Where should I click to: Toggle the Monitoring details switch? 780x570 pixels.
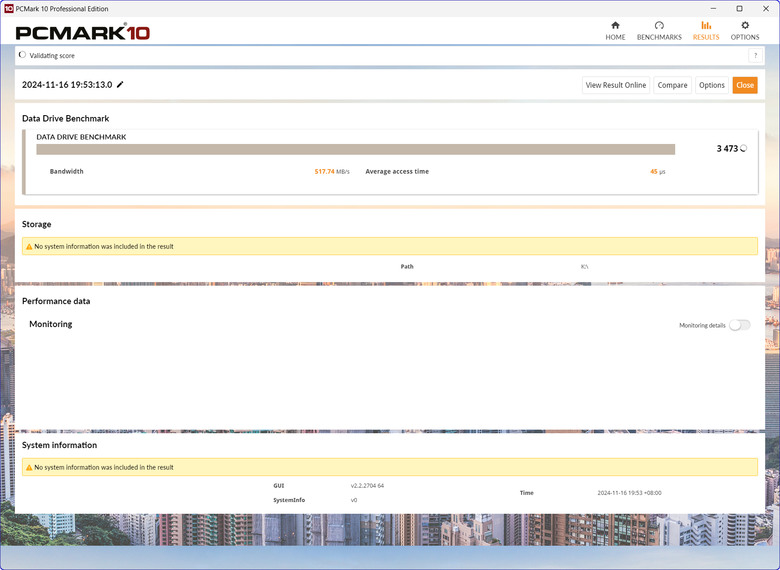(740, 325)
